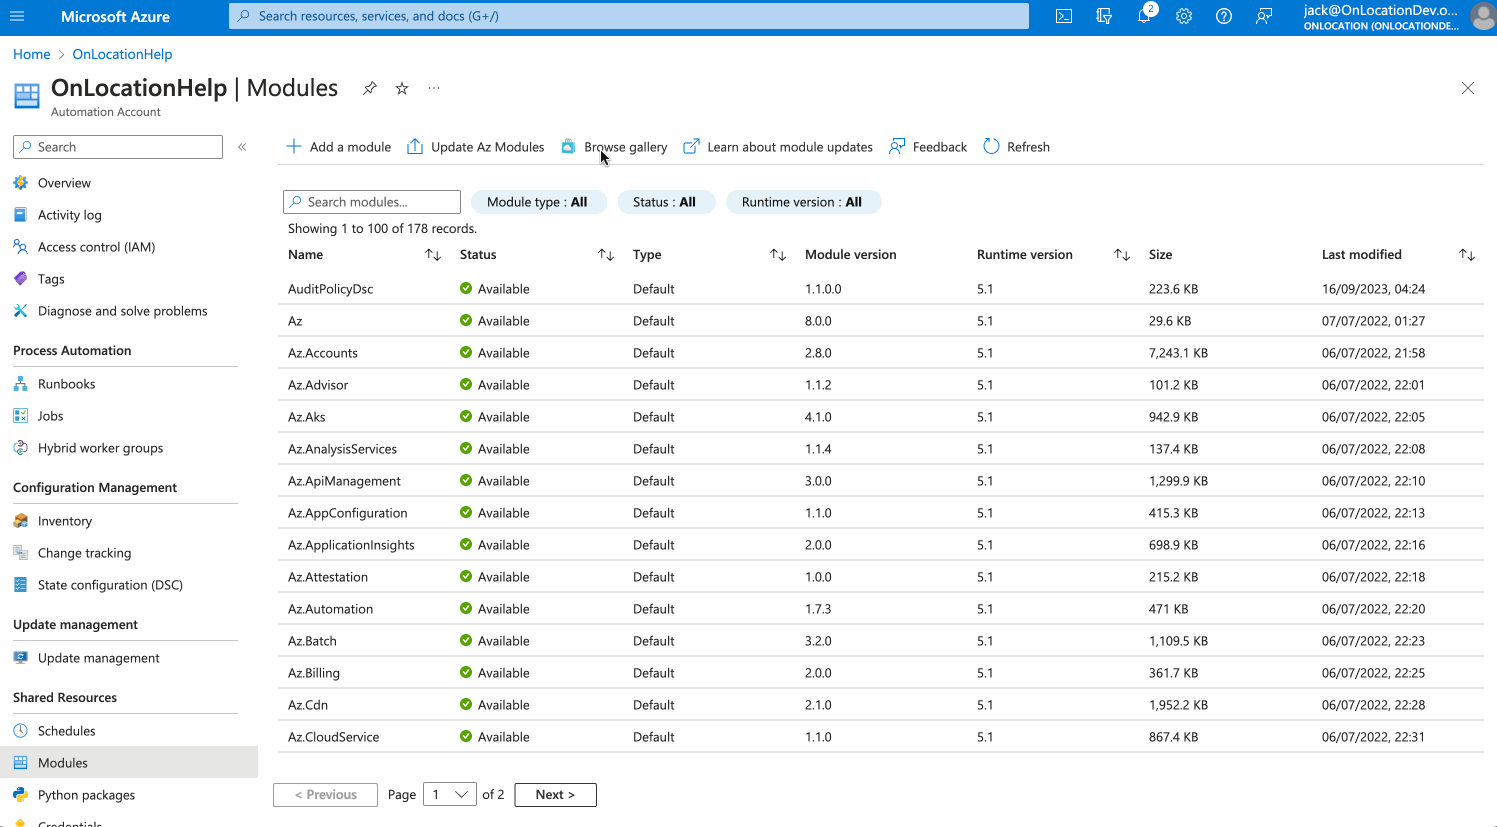Click the Access control (IAM) icon
Viewport: 1497px width, 827px height.
pyautogui.click(x=20, y=247)
